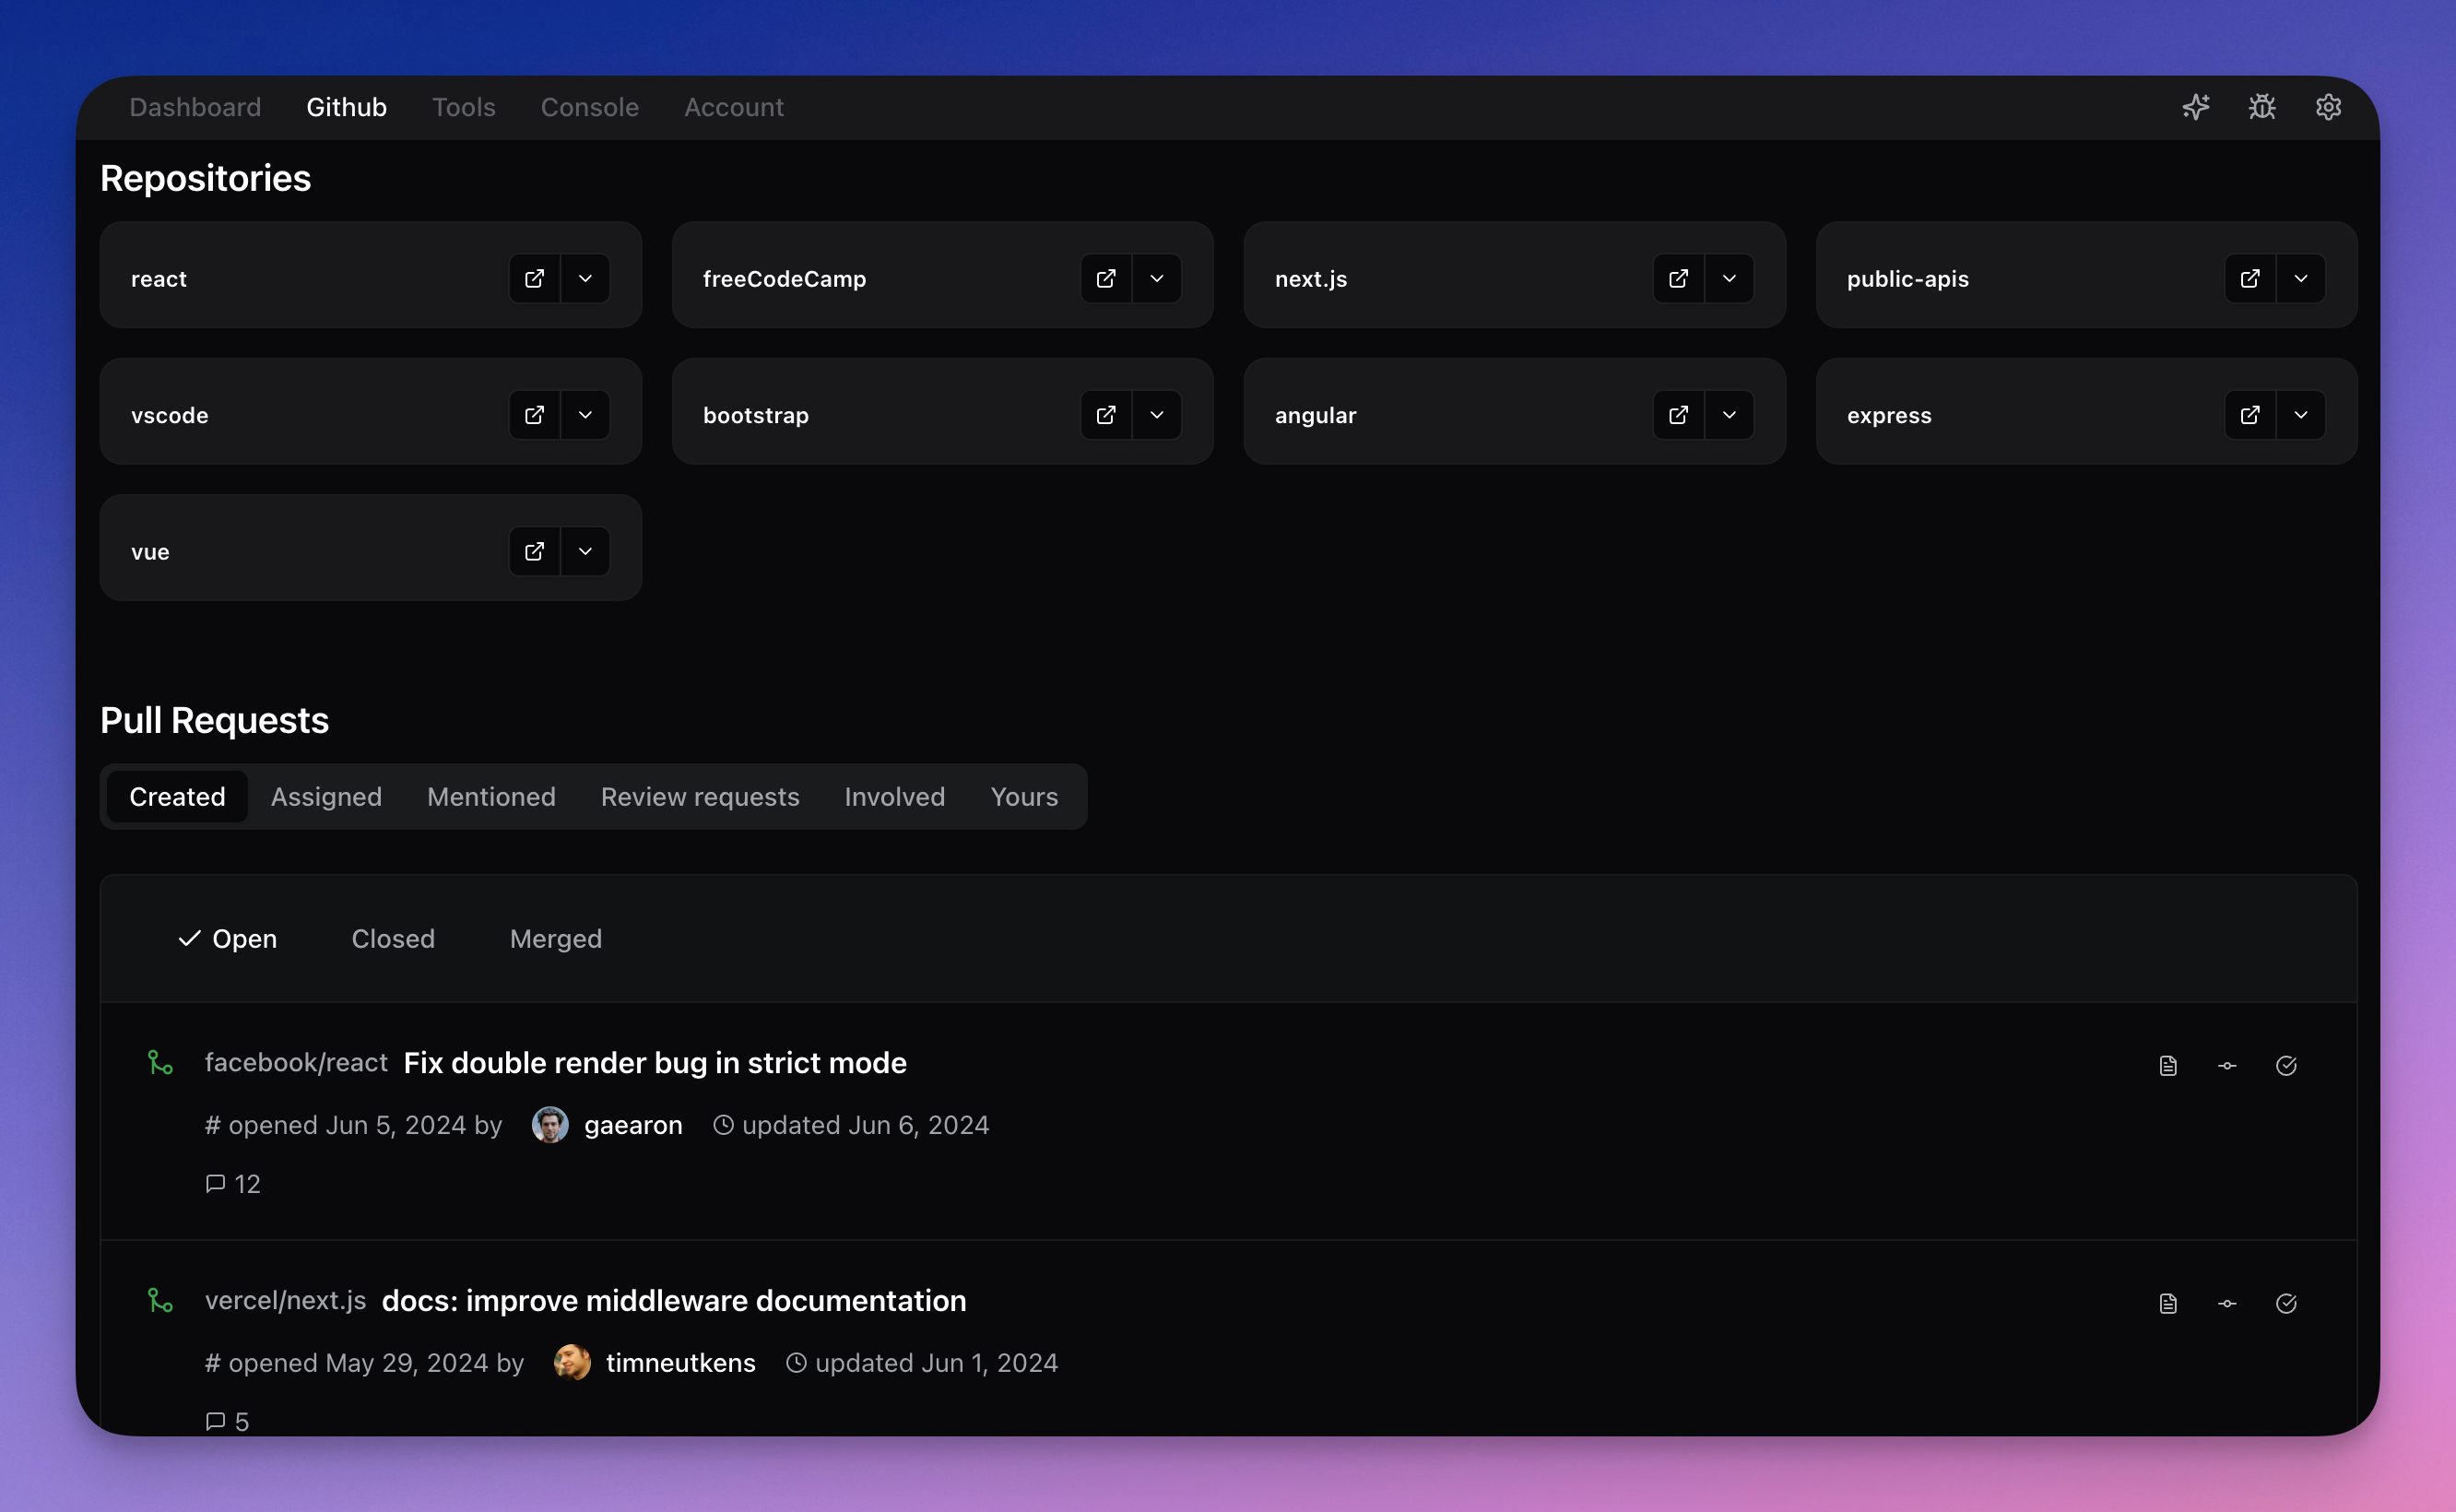Open angular repository external link
Viewport: 2456px width, 1512px height.
click(x=1678, y=415)
